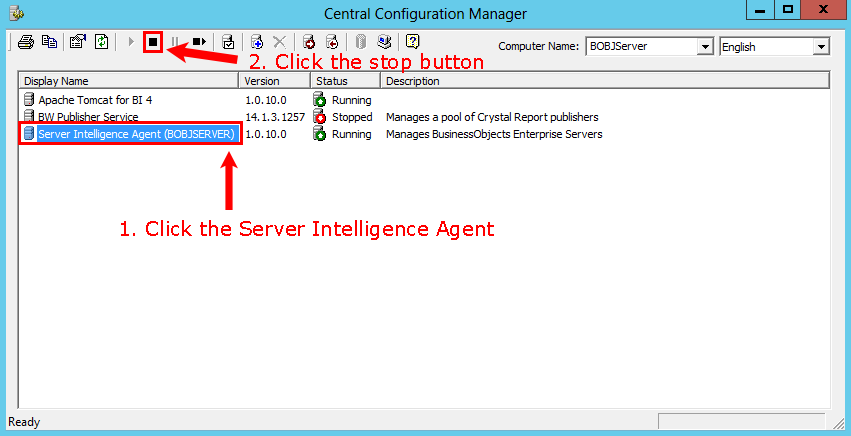The height and width of the screenshot is (436, 851).
Task: Click the Apache Tomcat version 1.0.10.0
Action: 266,100
